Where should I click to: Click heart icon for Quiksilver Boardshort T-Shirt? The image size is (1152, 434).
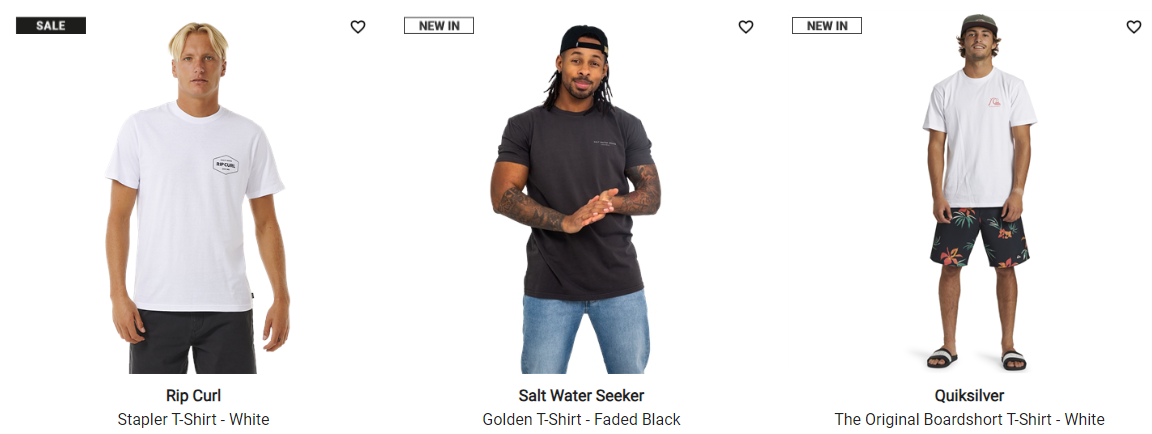pyautogui.click(x=1134, y=27)
